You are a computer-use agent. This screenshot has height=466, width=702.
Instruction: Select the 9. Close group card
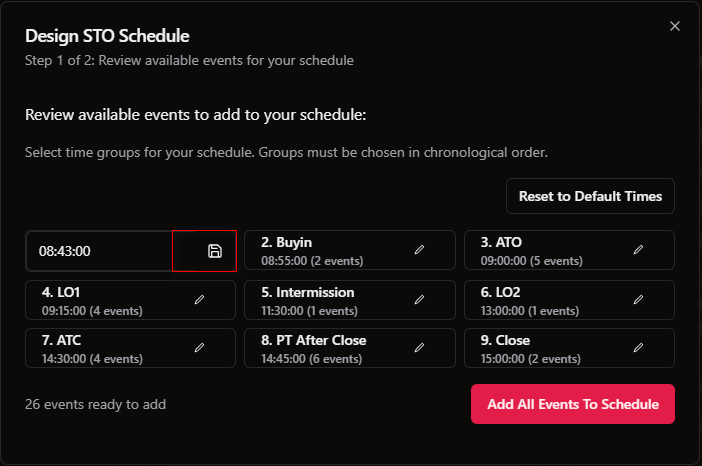coord(569,348)
